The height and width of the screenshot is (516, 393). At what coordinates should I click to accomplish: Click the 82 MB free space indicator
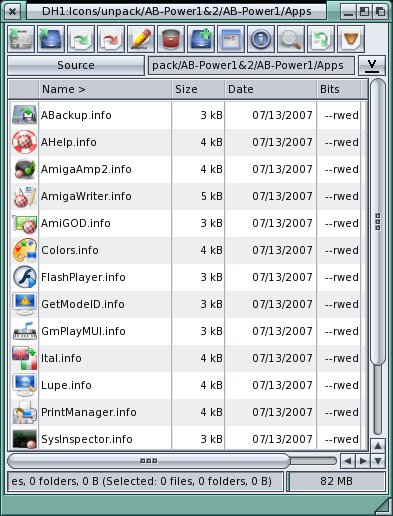tap(336, 481)
